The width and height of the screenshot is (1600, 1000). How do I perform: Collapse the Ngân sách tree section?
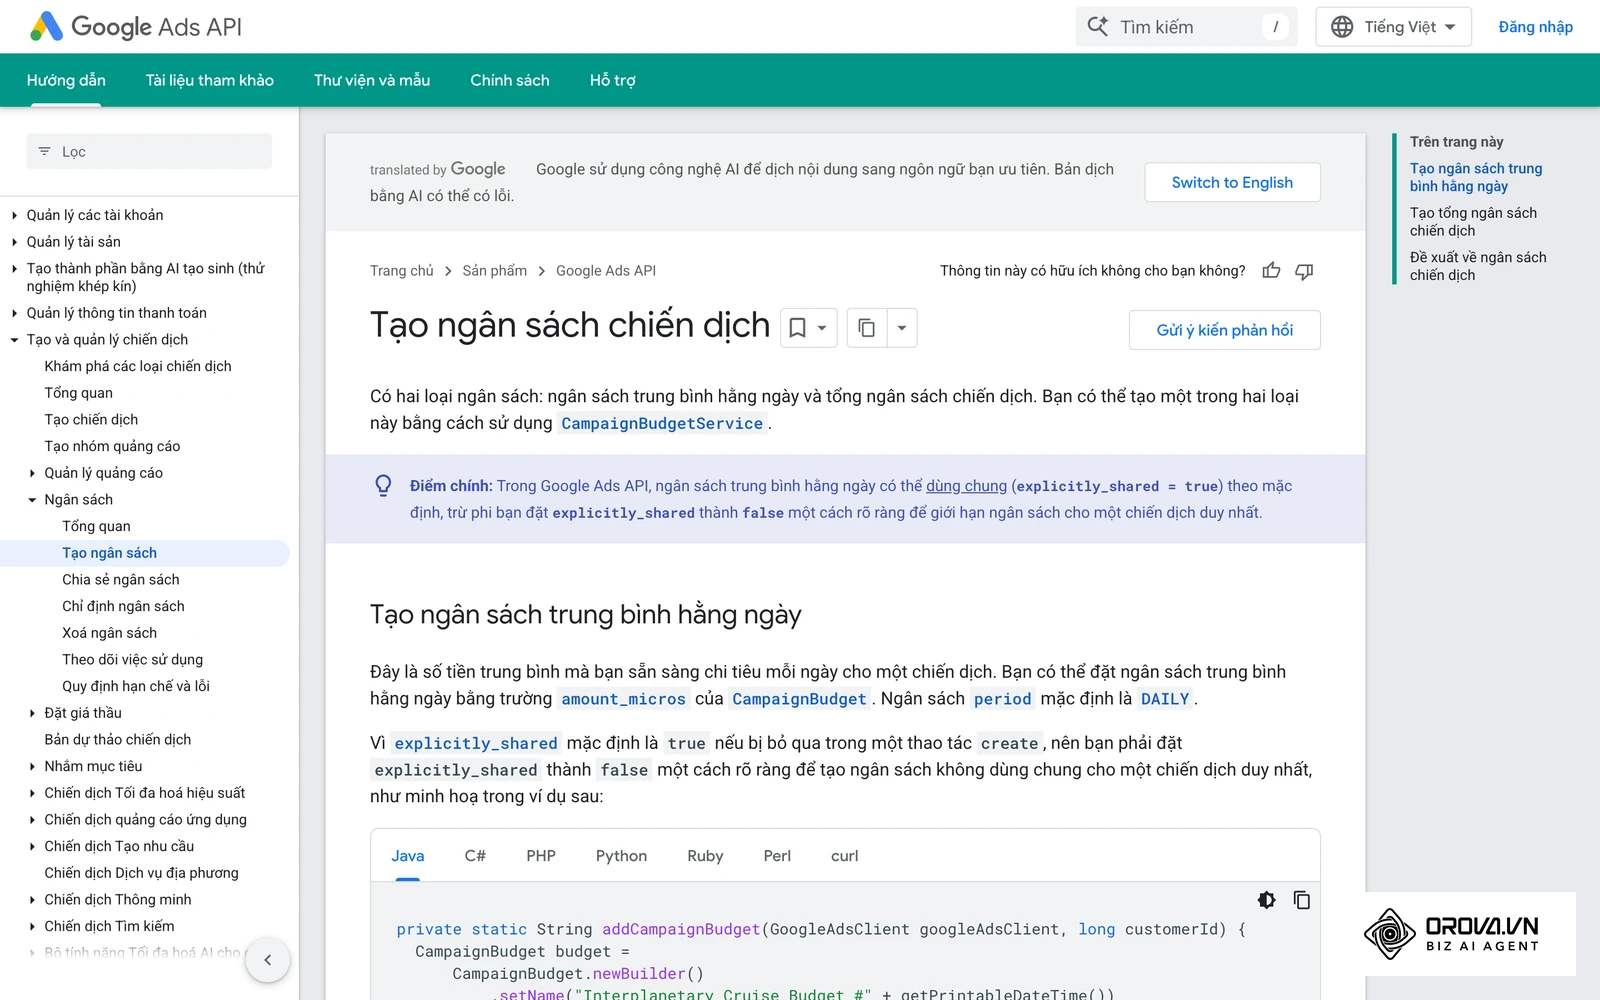point(32,500)
